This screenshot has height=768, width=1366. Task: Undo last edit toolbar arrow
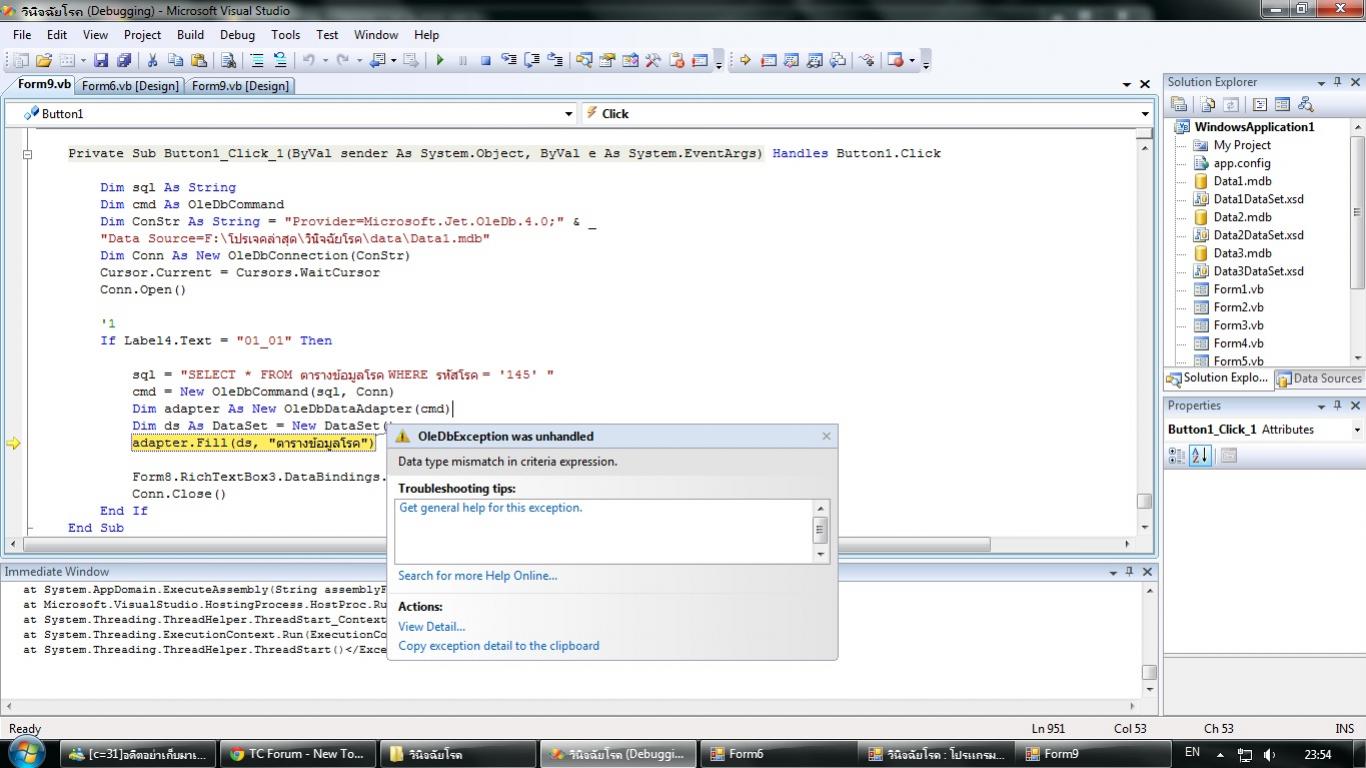(x=309, y=60)
